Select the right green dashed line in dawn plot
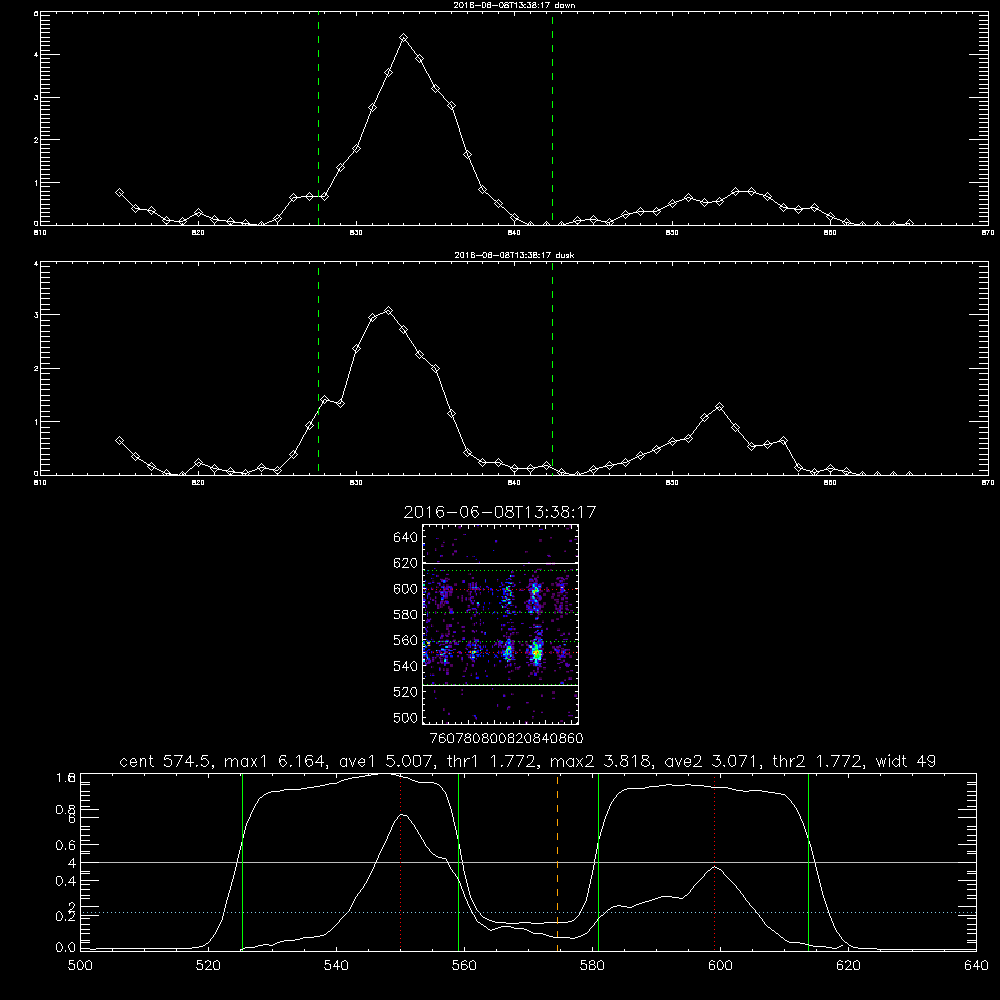Screen dimensions: 1000x1000 [x=552, y=119]
